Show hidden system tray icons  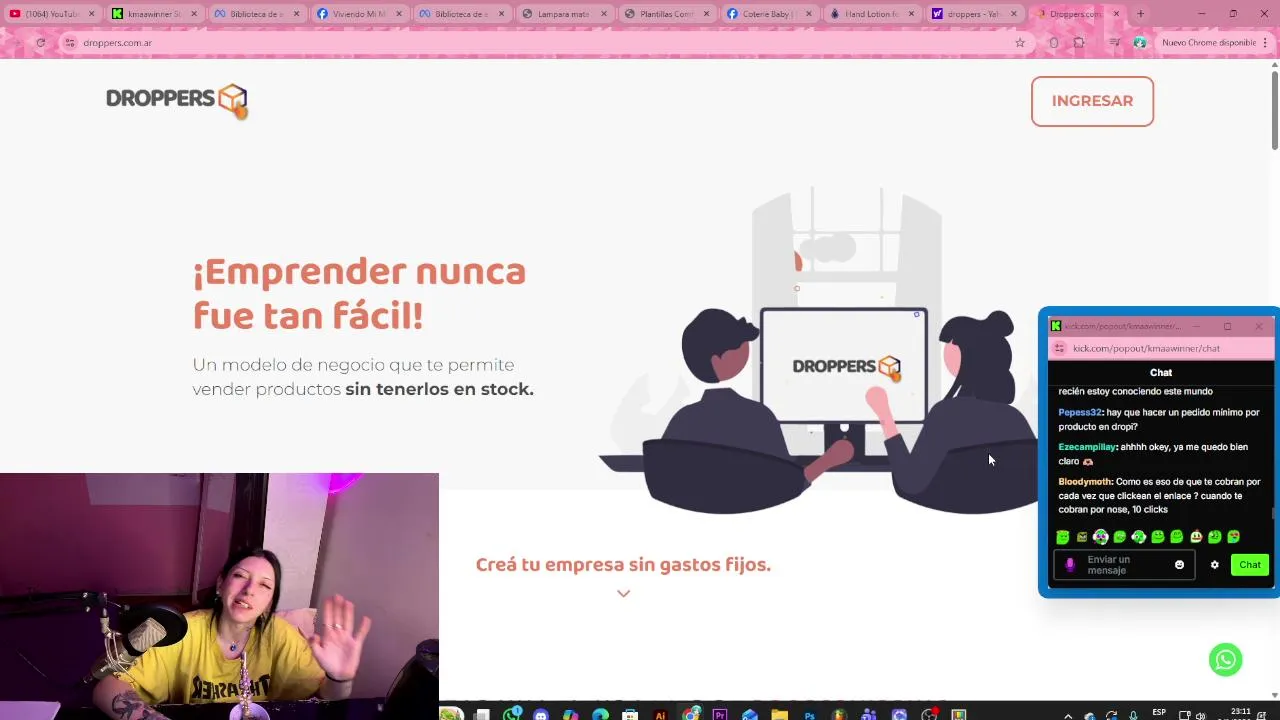coord(1068,715)
